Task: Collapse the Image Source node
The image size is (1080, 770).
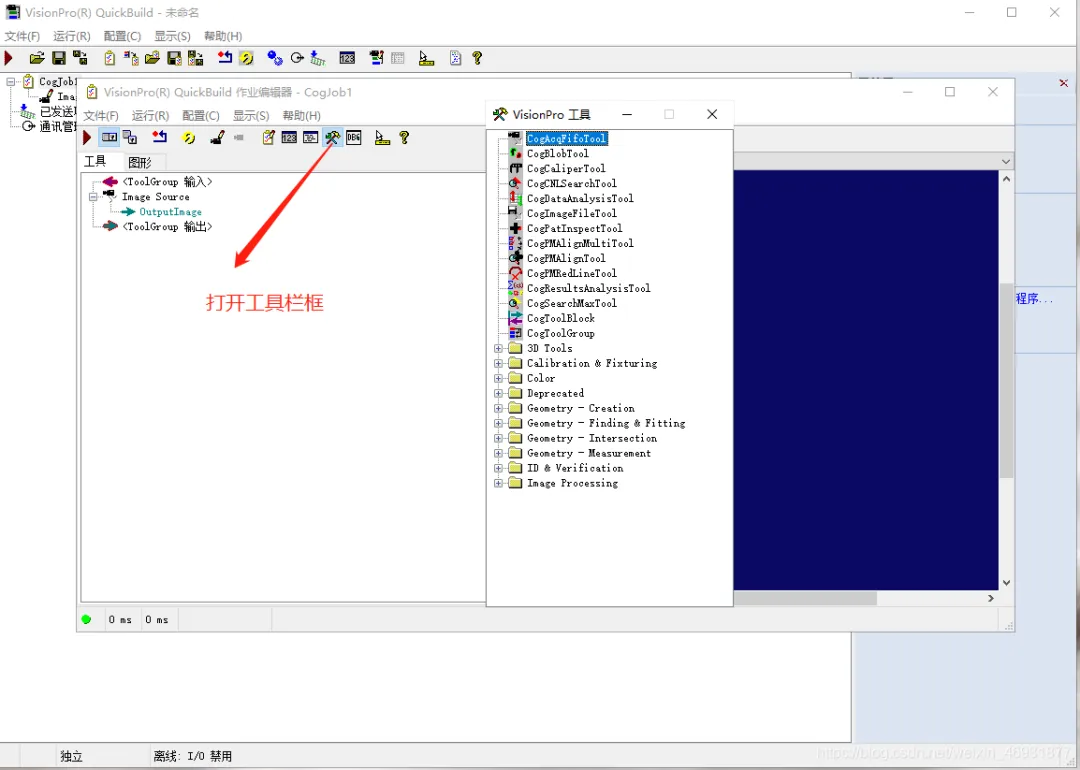Action: coord(93,197)
